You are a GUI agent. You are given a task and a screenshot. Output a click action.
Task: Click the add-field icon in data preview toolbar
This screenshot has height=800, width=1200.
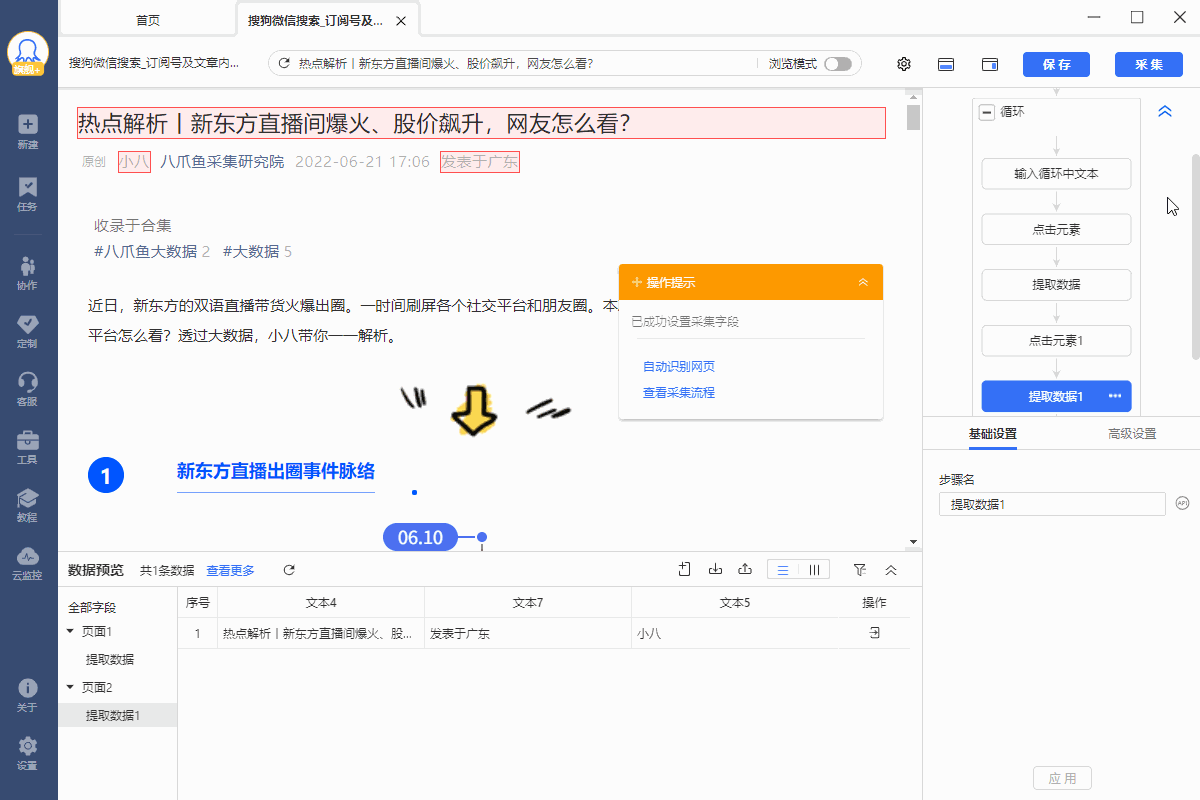click(685, 570)
